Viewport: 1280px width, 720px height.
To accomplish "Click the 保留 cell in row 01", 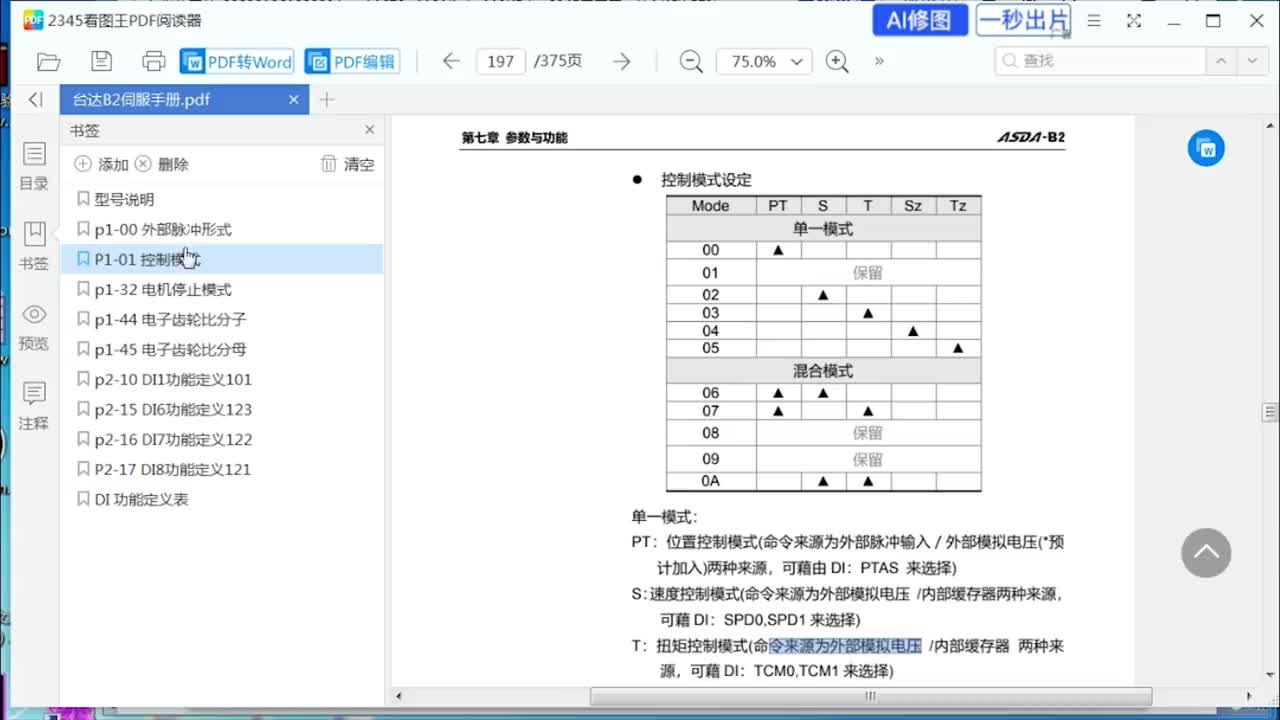I will click(x=868, y=272).
